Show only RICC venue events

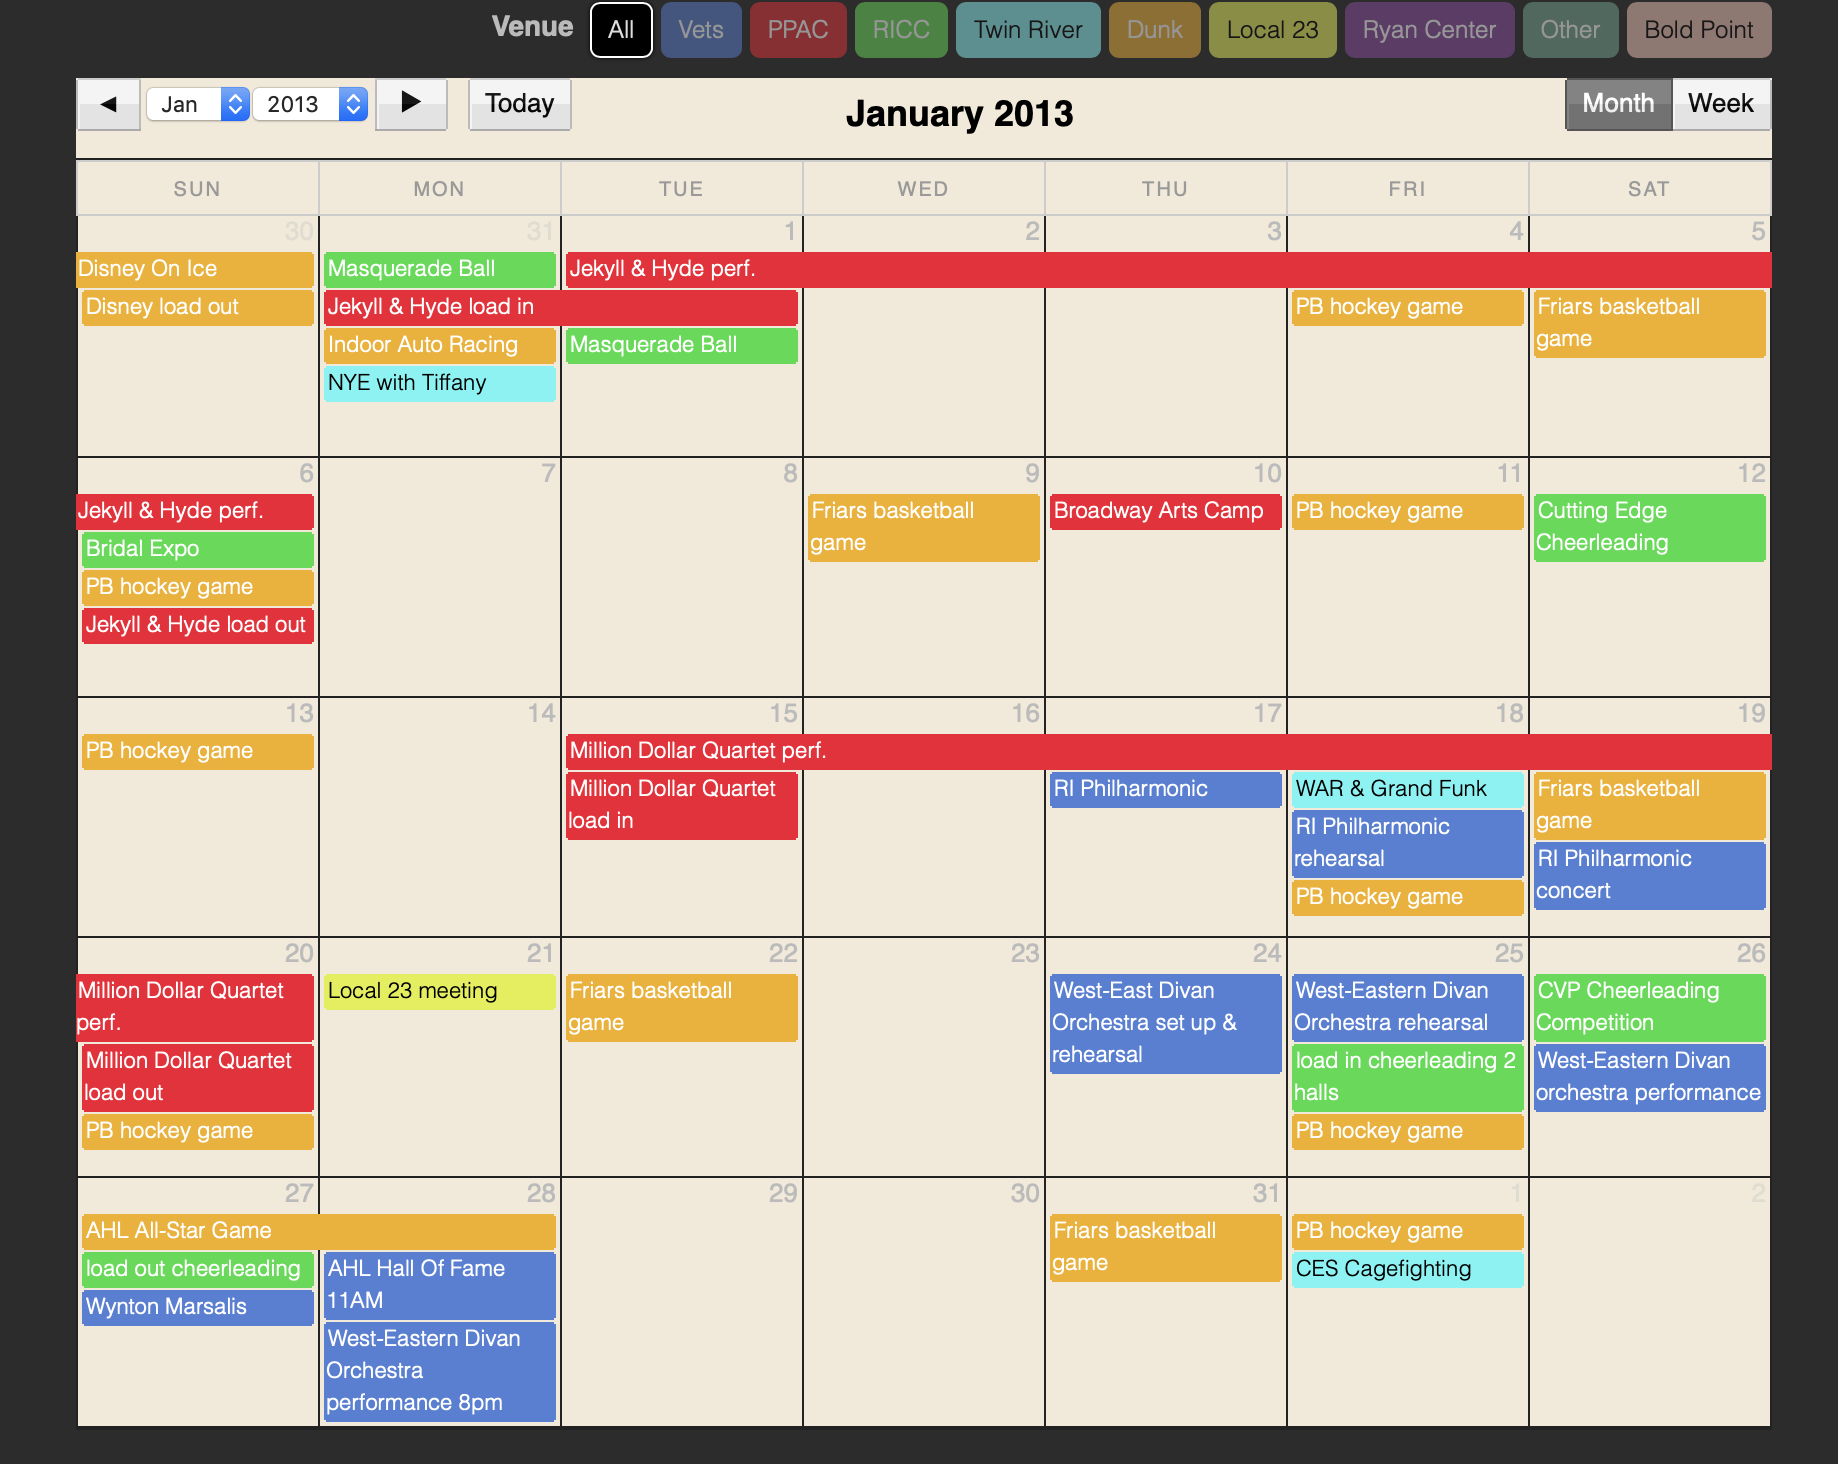point(900,30)
